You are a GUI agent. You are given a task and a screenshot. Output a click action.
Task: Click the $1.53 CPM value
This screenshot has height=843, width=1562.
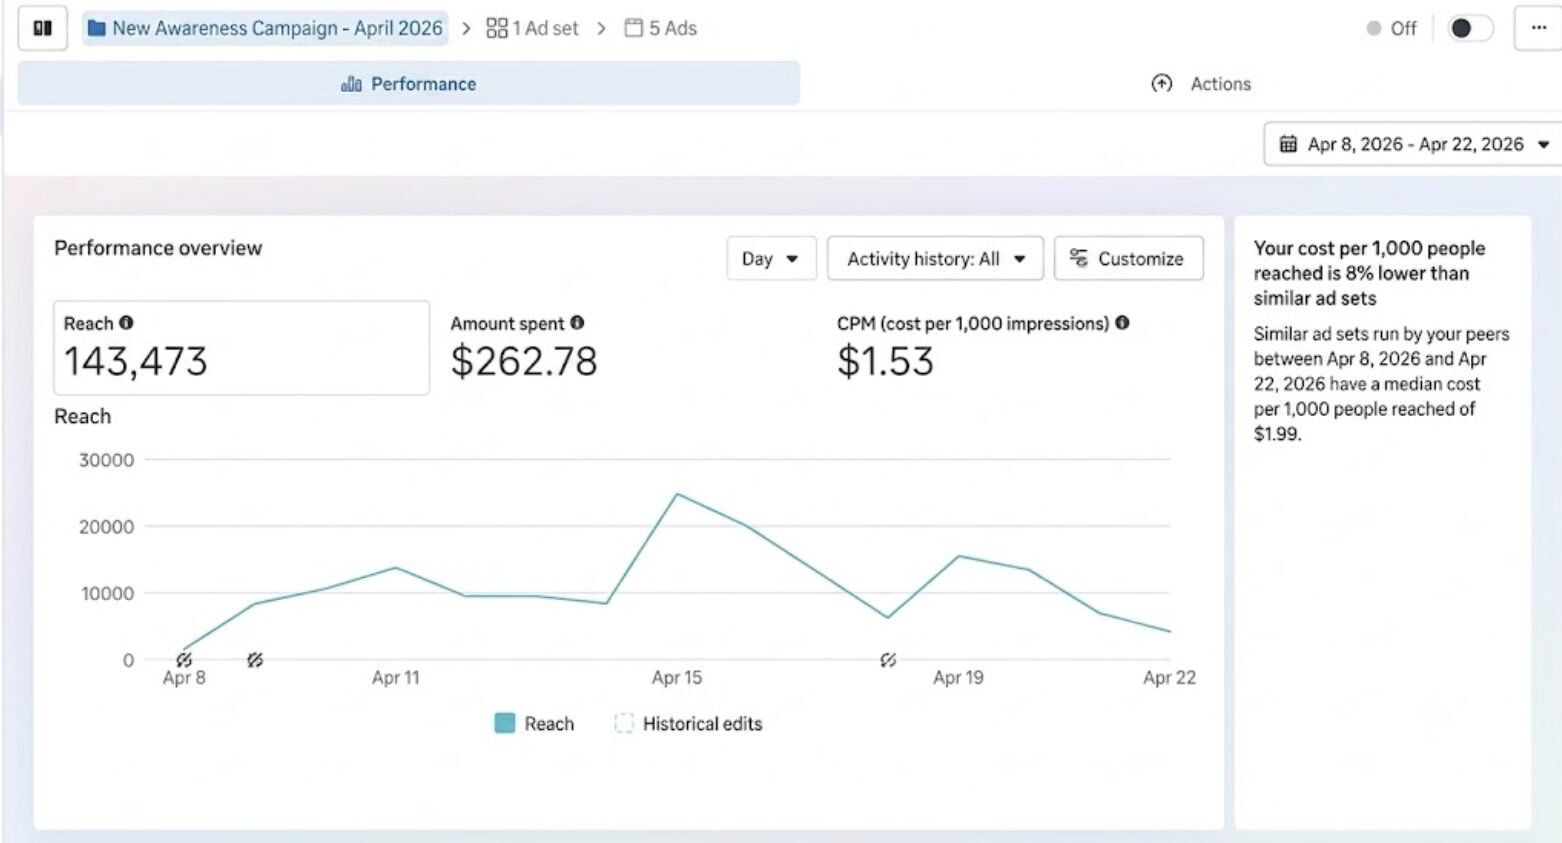pos(885,361)
